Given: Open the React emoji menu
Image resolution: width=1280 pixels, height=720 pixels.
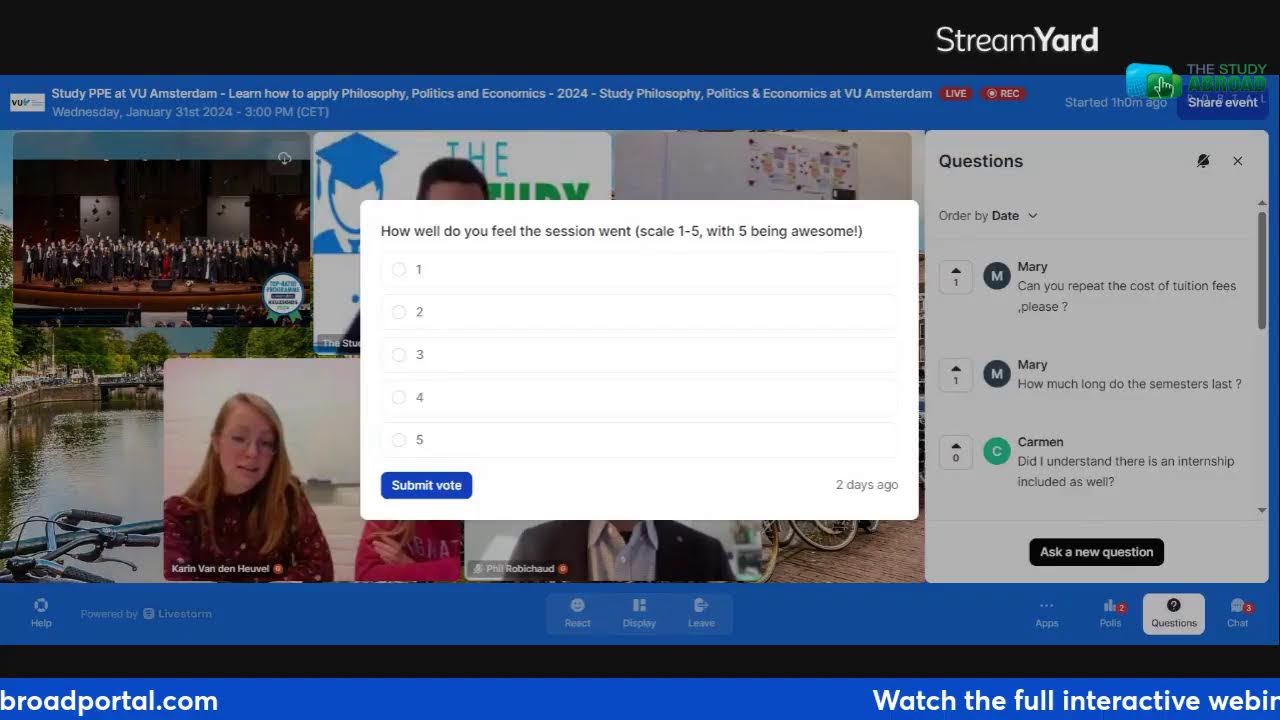Looking at the screenshot, I should [x=577, y=613].
